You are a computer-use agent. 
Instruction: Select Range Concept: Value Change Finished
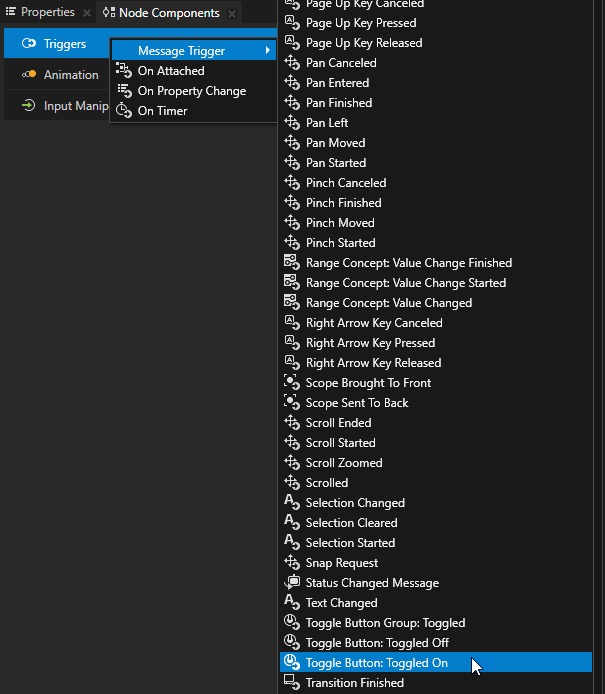coord(436,262)
